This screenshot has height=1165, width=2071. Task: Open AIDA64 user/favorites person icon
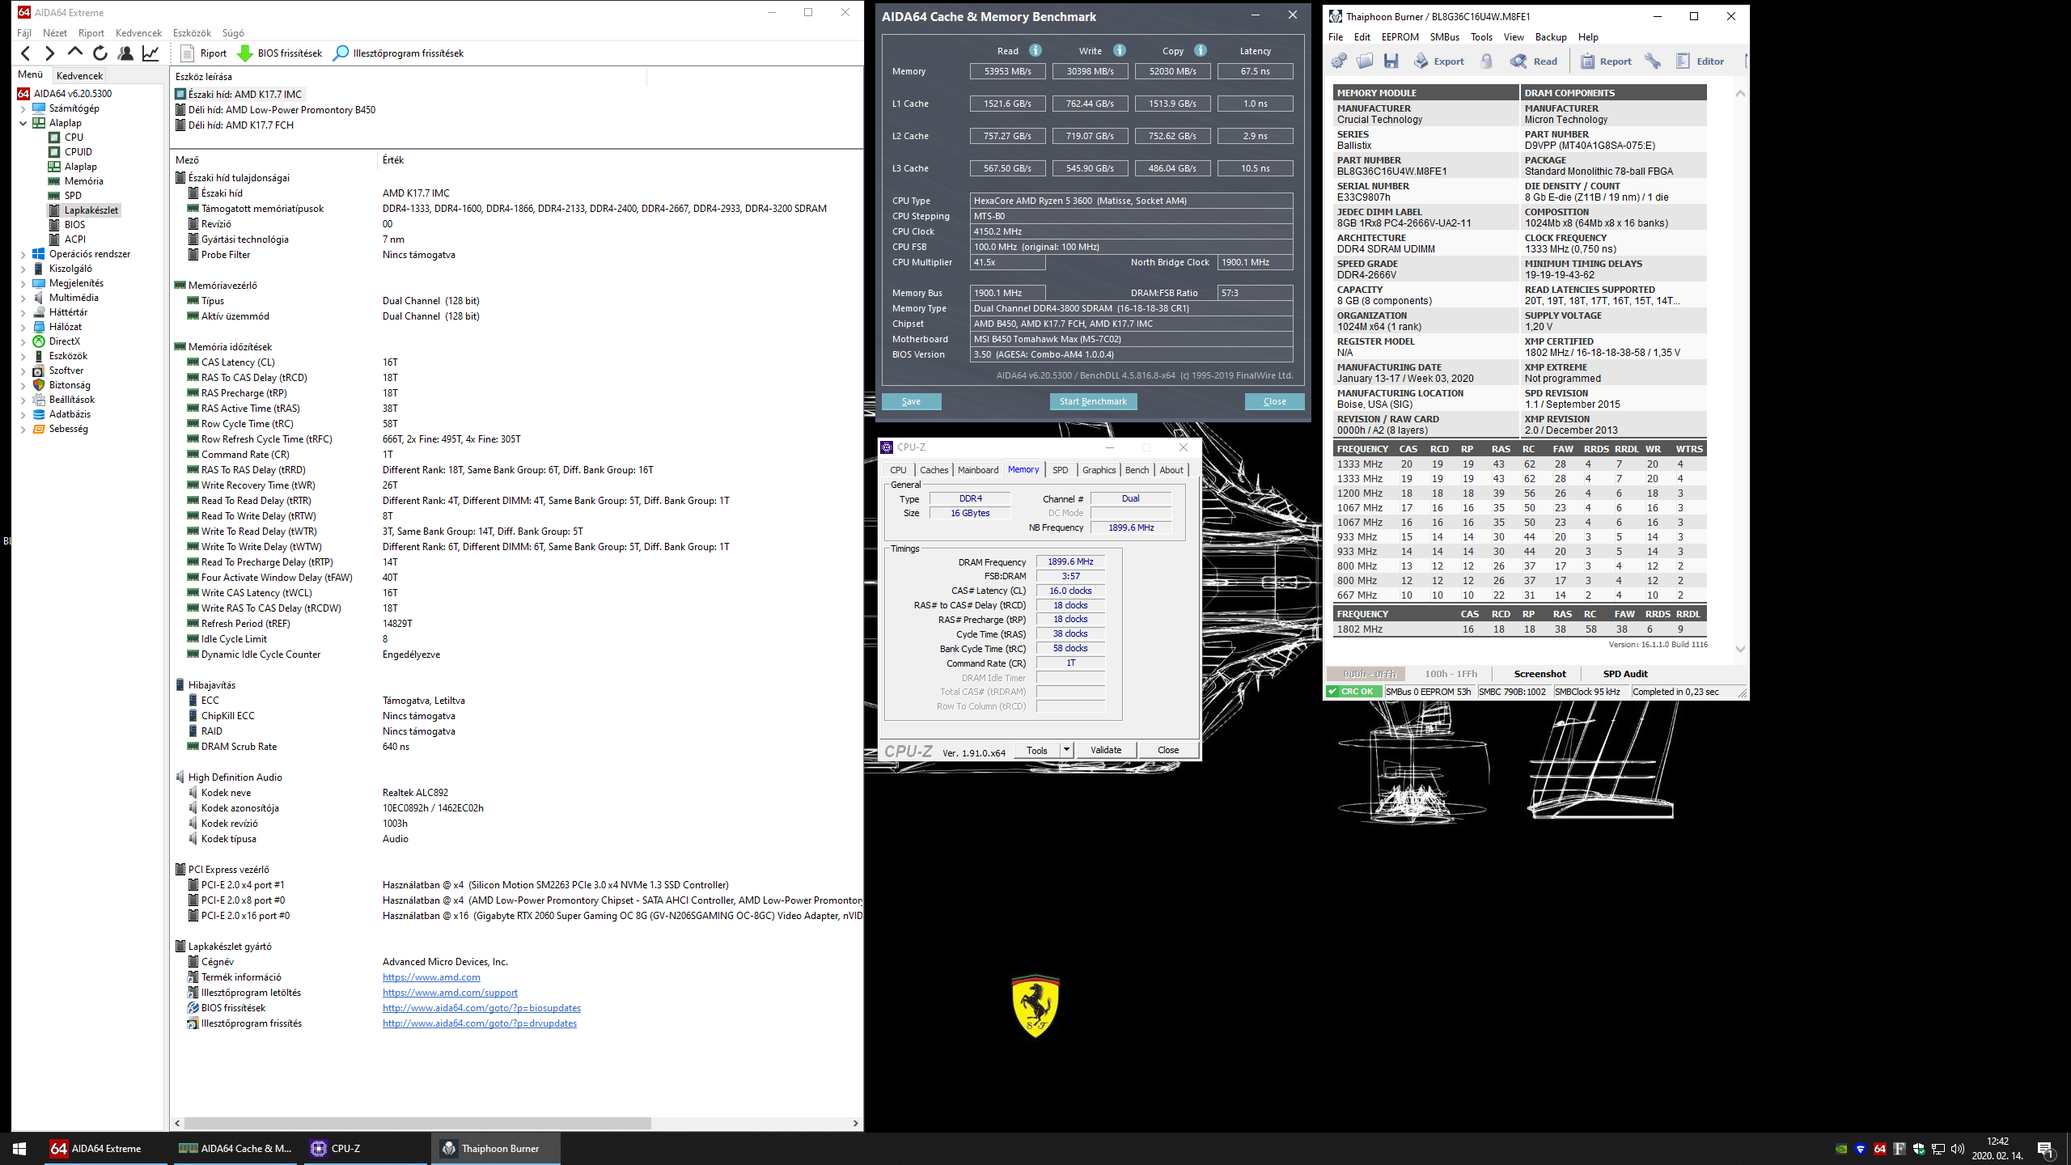tap(125, 53)
